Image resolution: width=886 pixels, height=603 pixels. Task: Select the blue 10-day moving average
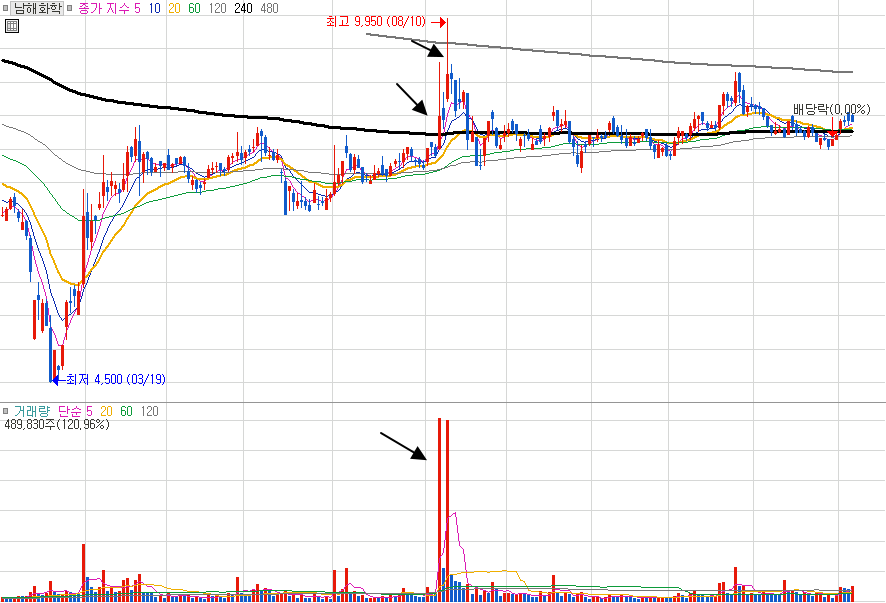pos(154,8)
